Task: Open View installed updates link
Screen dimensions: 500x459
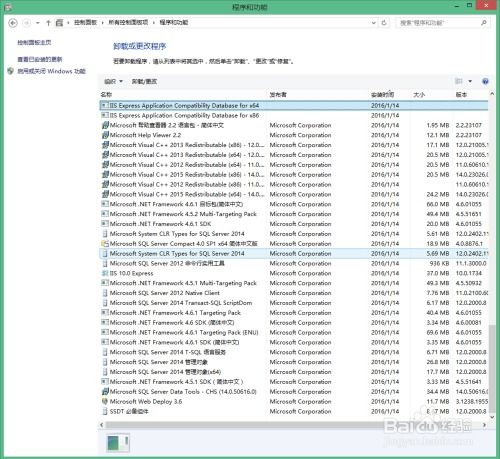Action: point(40,59)
